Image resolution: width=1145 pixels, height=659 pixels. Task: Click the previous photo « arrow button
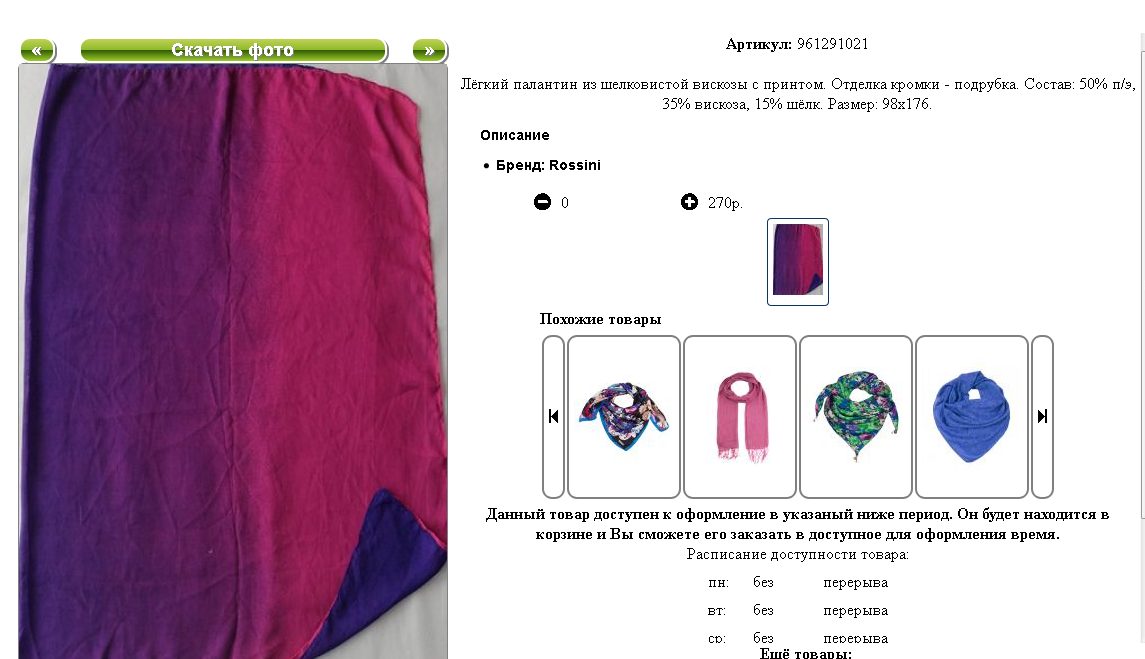pos(37,50)
